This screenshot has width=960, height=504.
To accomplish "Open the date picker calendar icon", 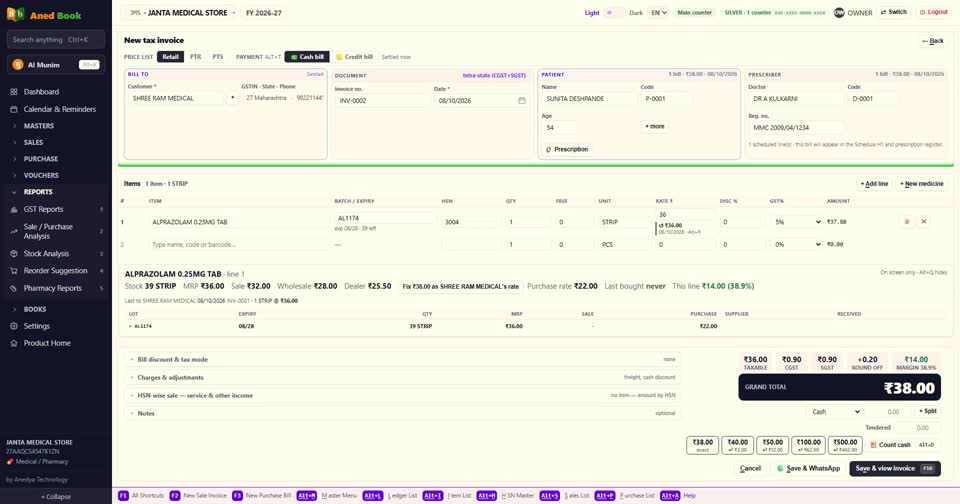I will [522, 100].
